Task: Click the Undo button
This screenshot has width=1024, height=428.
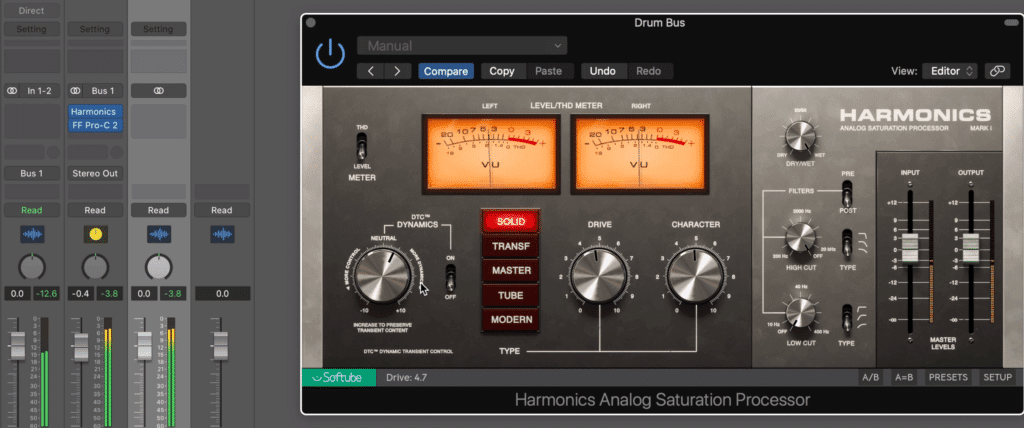Action: click(x=603, y=71)
